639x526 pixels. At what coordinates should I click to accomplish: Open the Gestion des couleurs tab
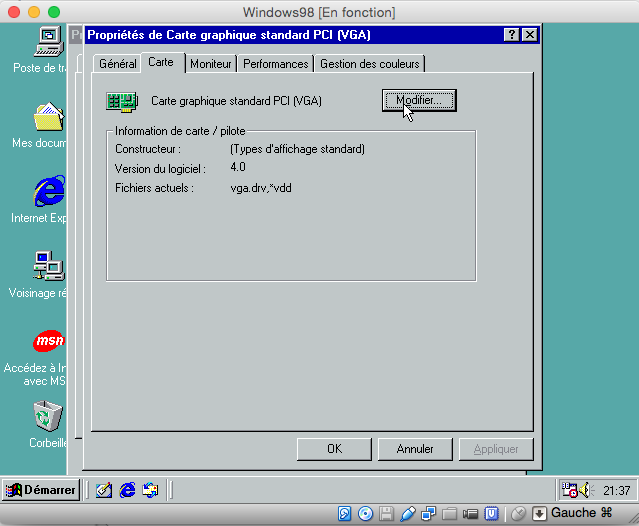click(370, 64)
